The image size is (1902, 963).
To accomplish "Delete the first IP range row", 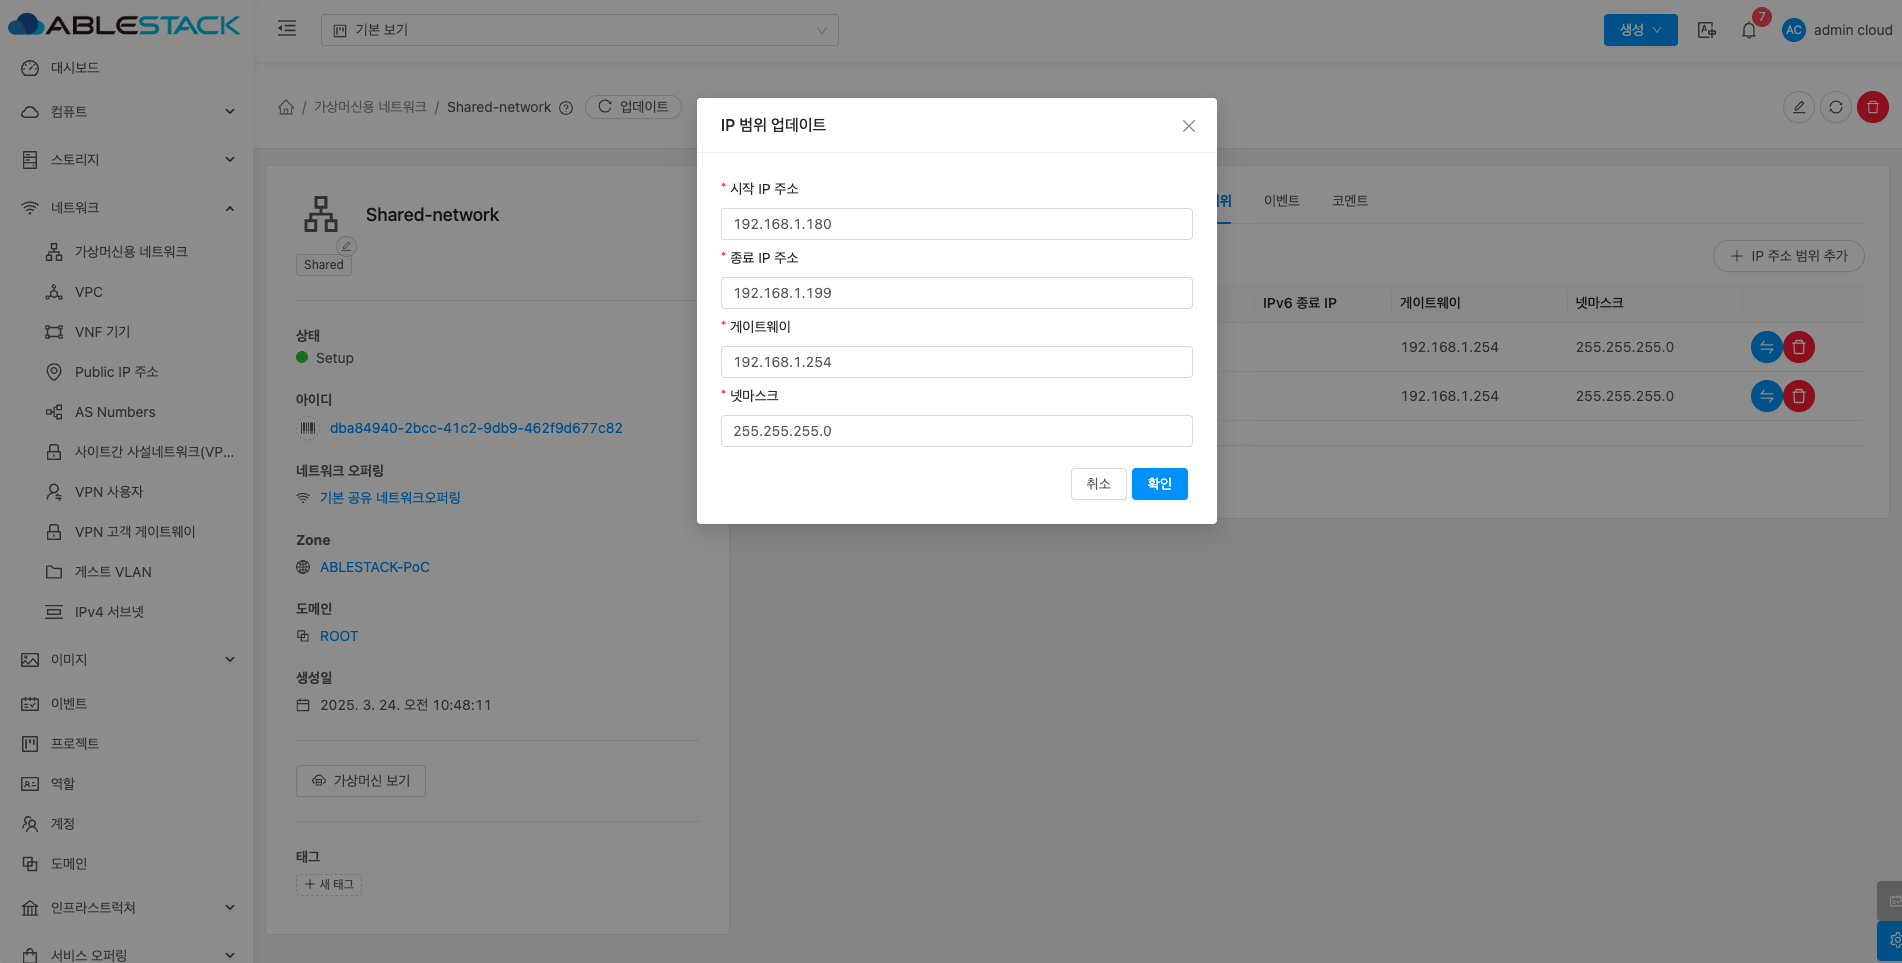I will click(1799, 347).
